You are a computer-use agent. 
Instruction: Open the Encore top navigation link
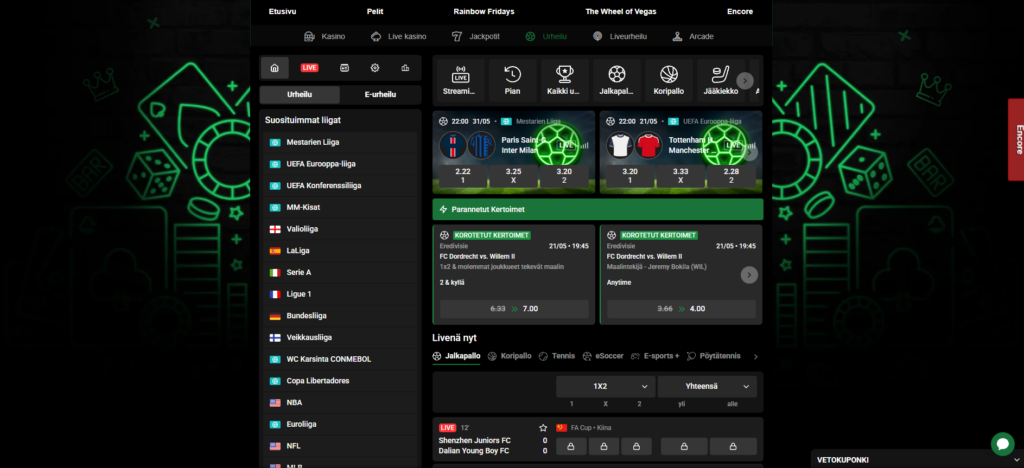coord(740,12)
